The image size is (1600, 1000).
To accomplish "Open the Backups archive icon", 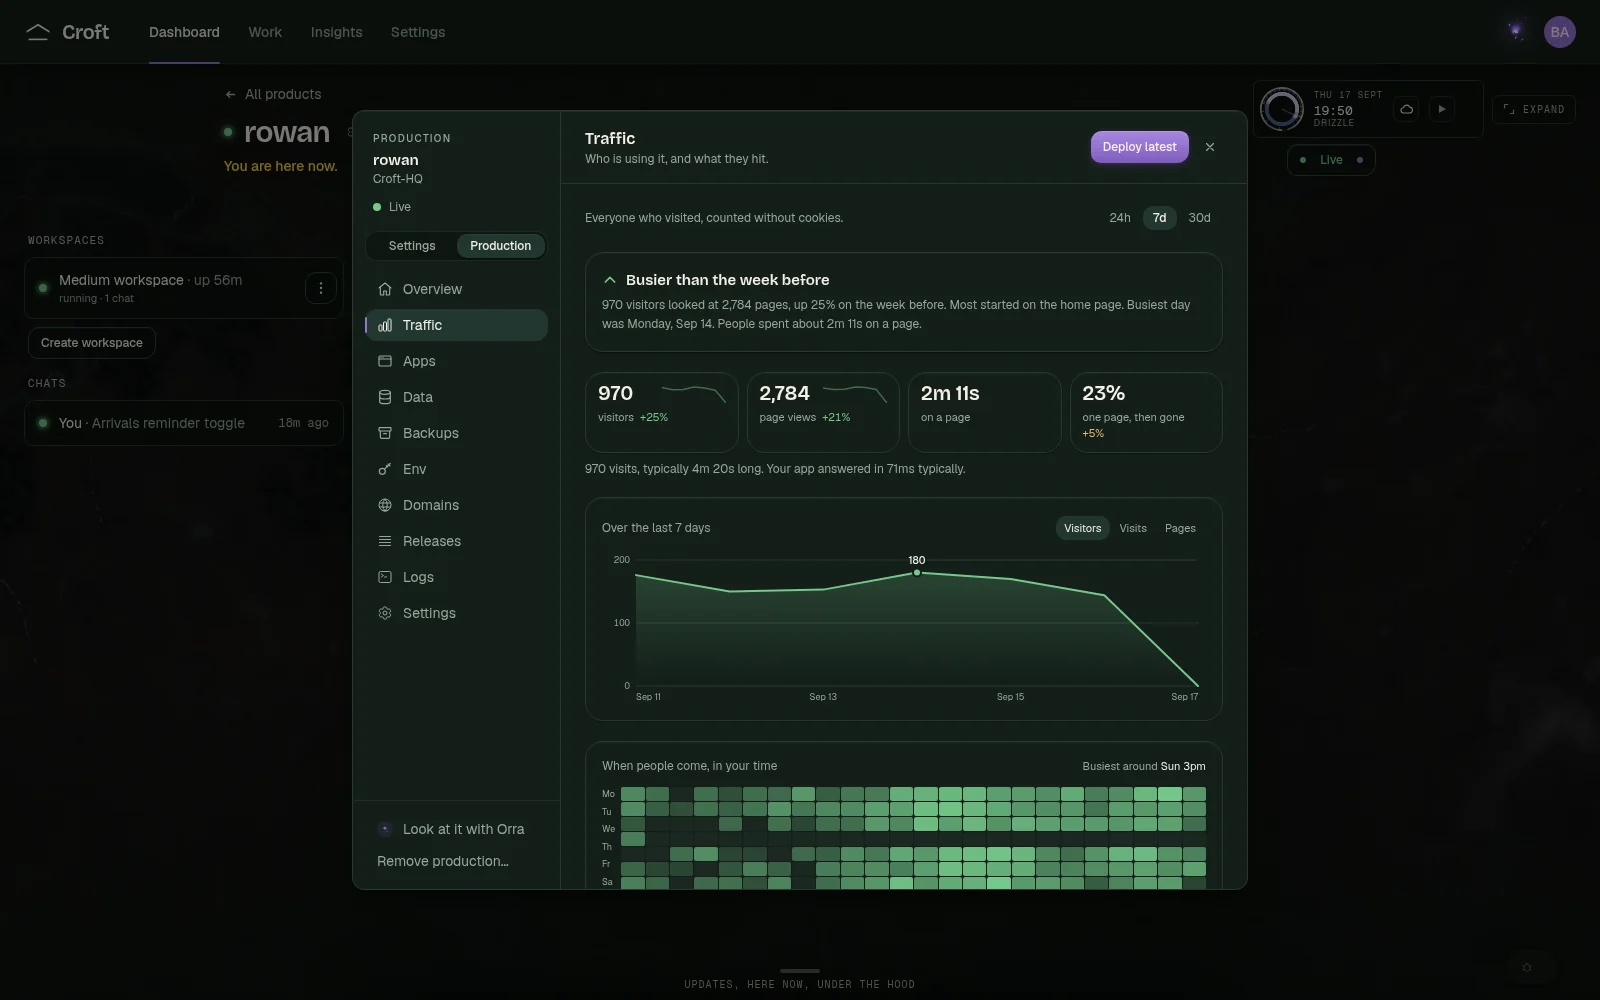I will (x=385, y=433).
